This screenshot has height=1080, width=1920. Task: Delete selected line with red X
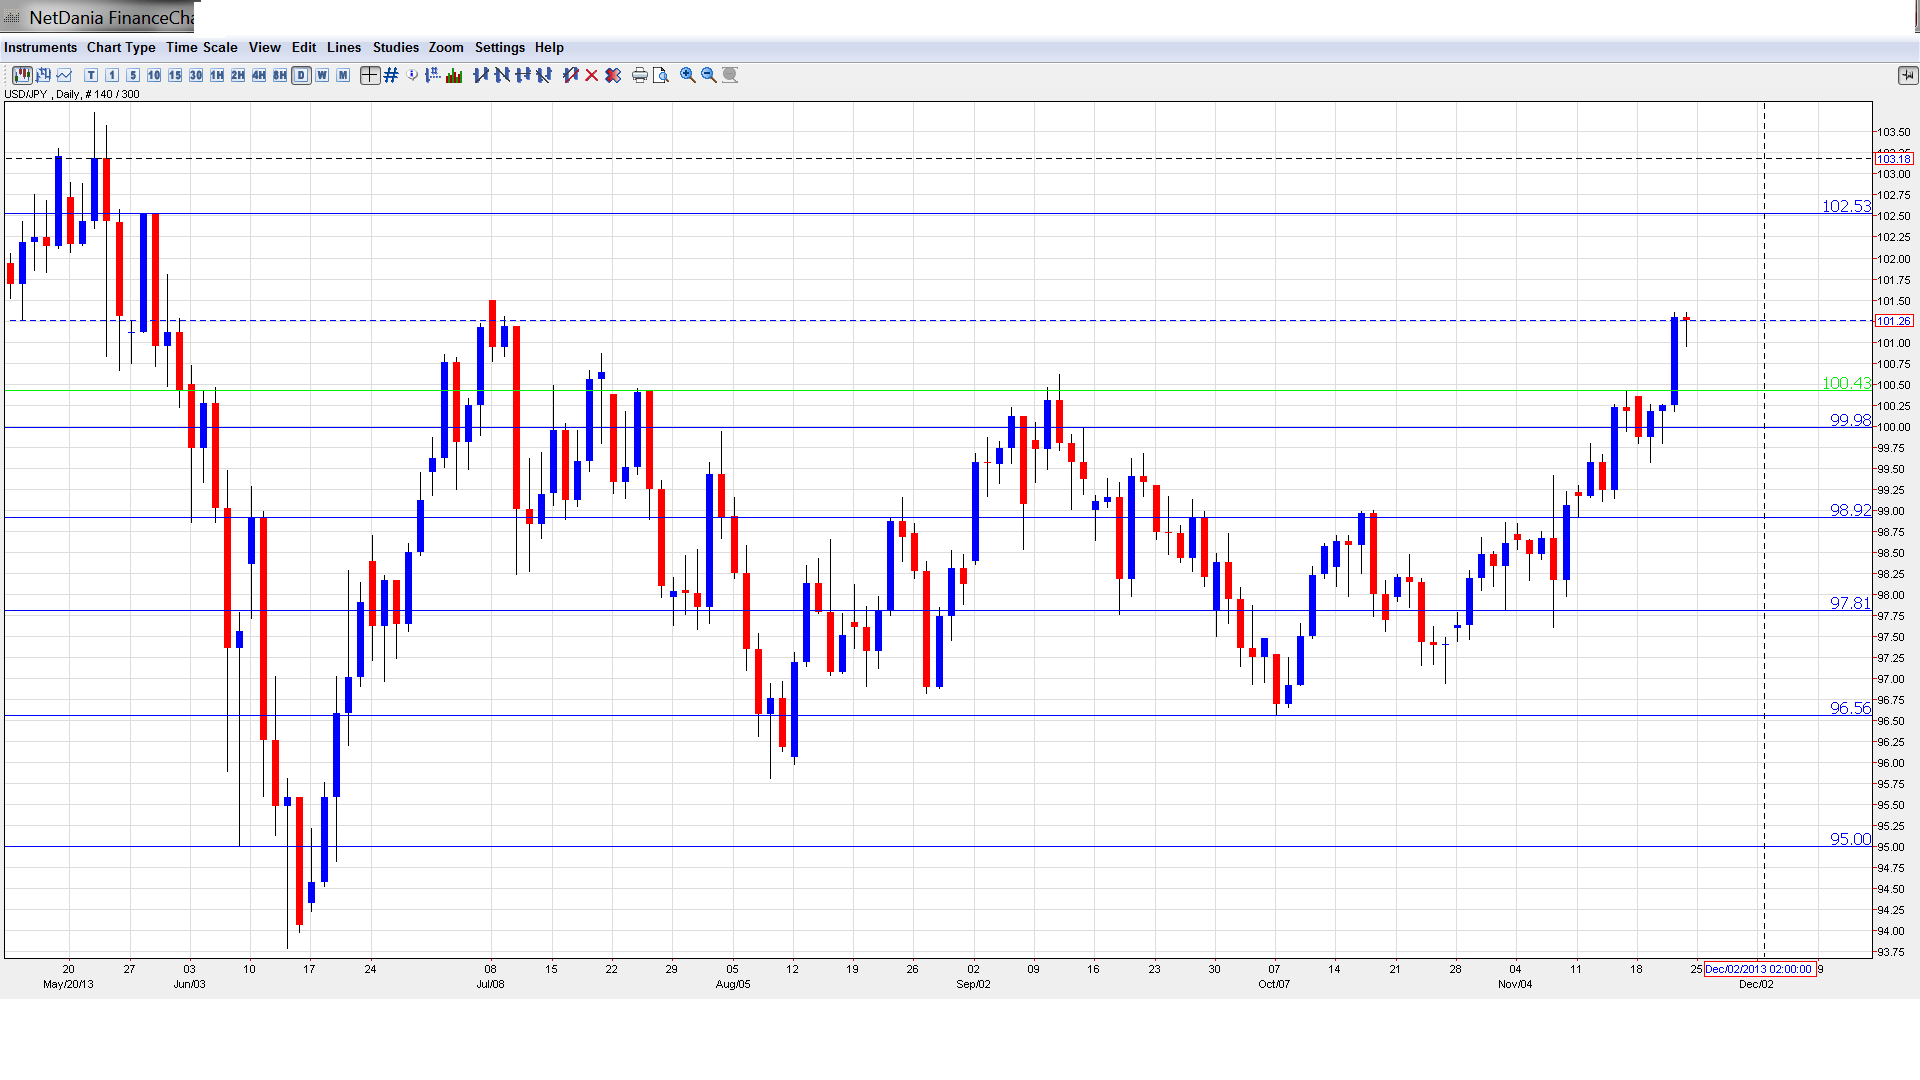coord(592,75)
